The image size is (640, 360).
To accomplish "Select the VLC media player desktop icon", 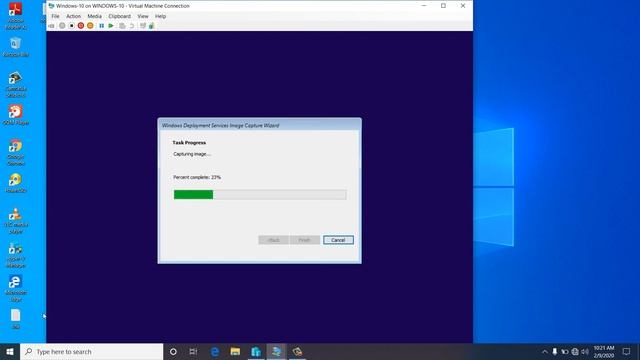I will (x=16, y=220).
